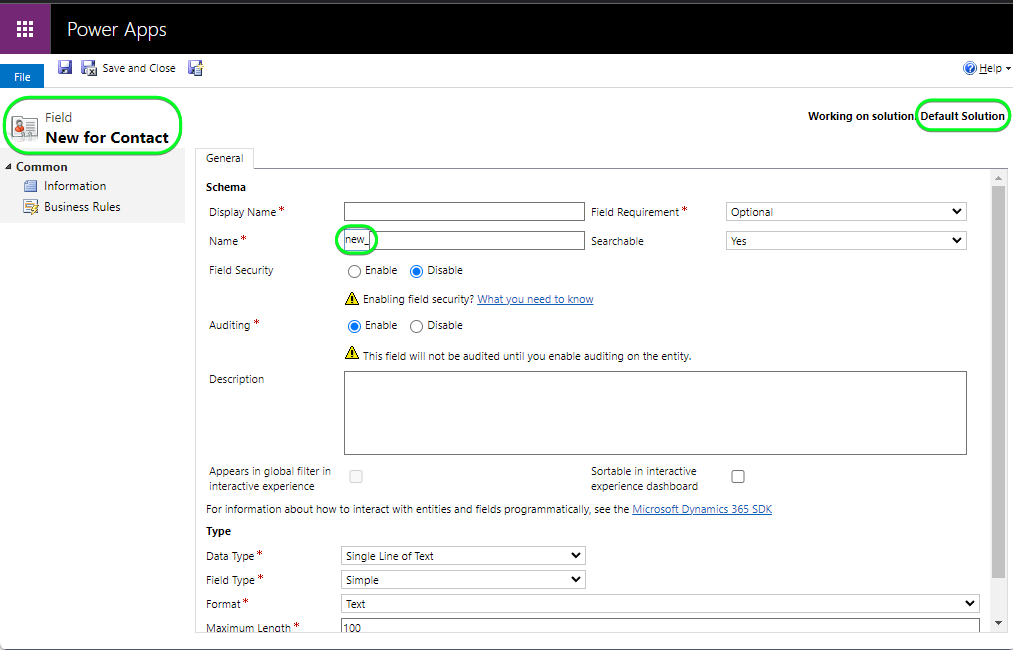Image resolution: width=1013 pixels, height=650 pixels.
Task: Open the Microsoft Dynamics 365 SDK link
Action: tap(702, 509)
